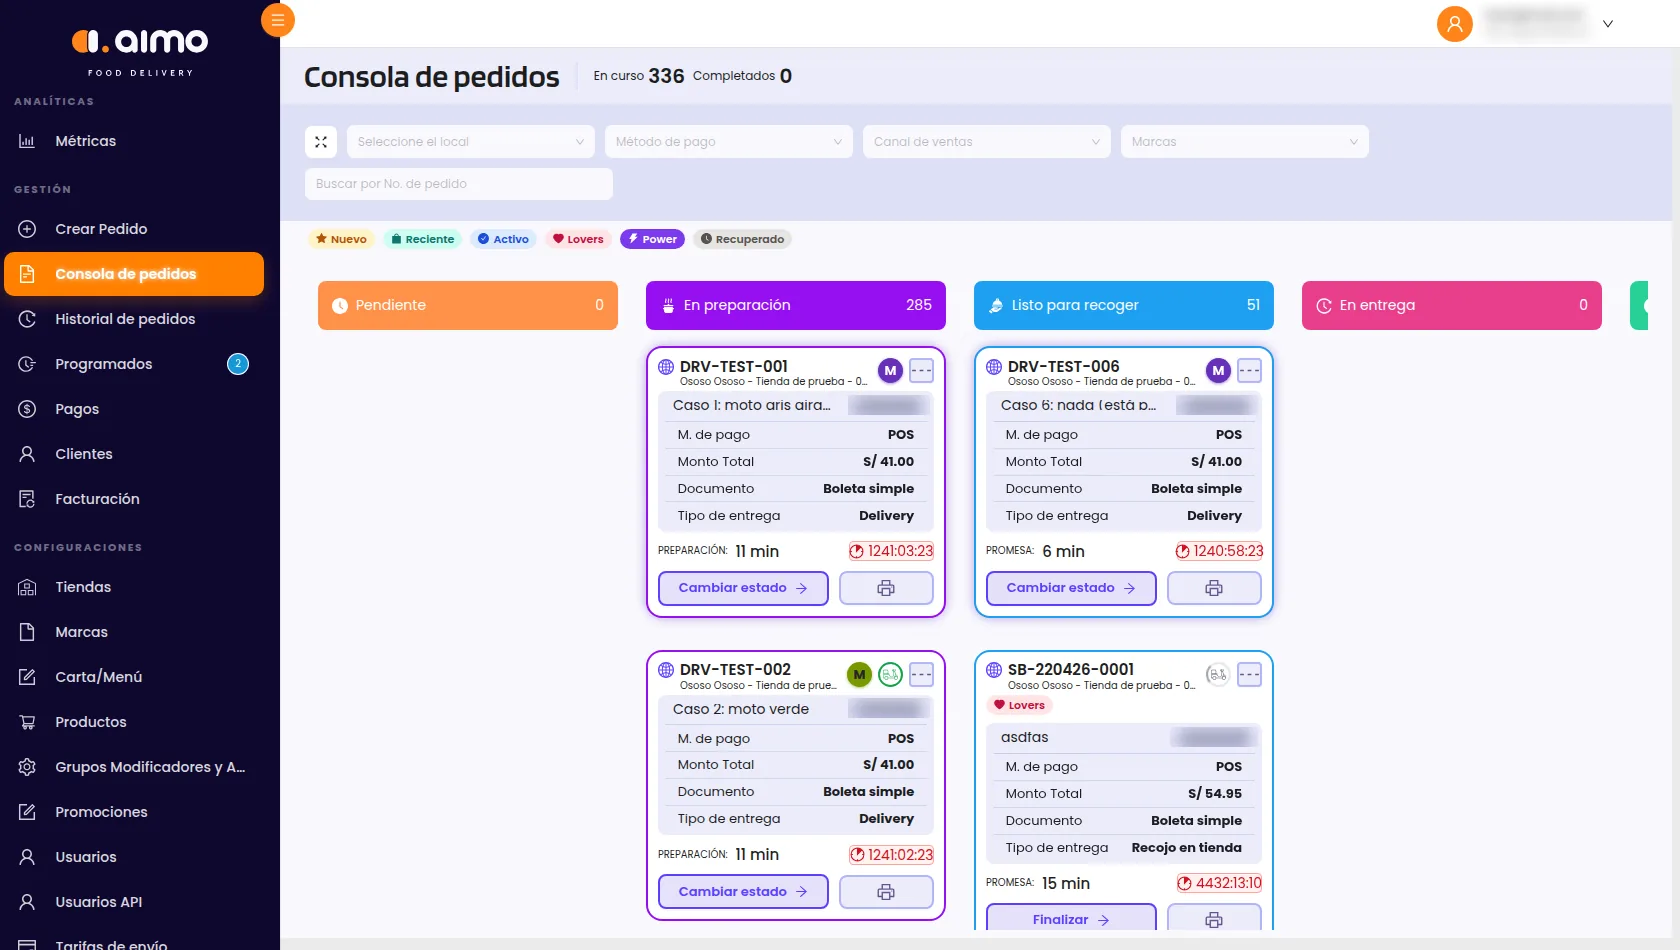Click the fullscreen expand icon button
The width and height of the screenshot is (1680, 950).
[321, 142]
